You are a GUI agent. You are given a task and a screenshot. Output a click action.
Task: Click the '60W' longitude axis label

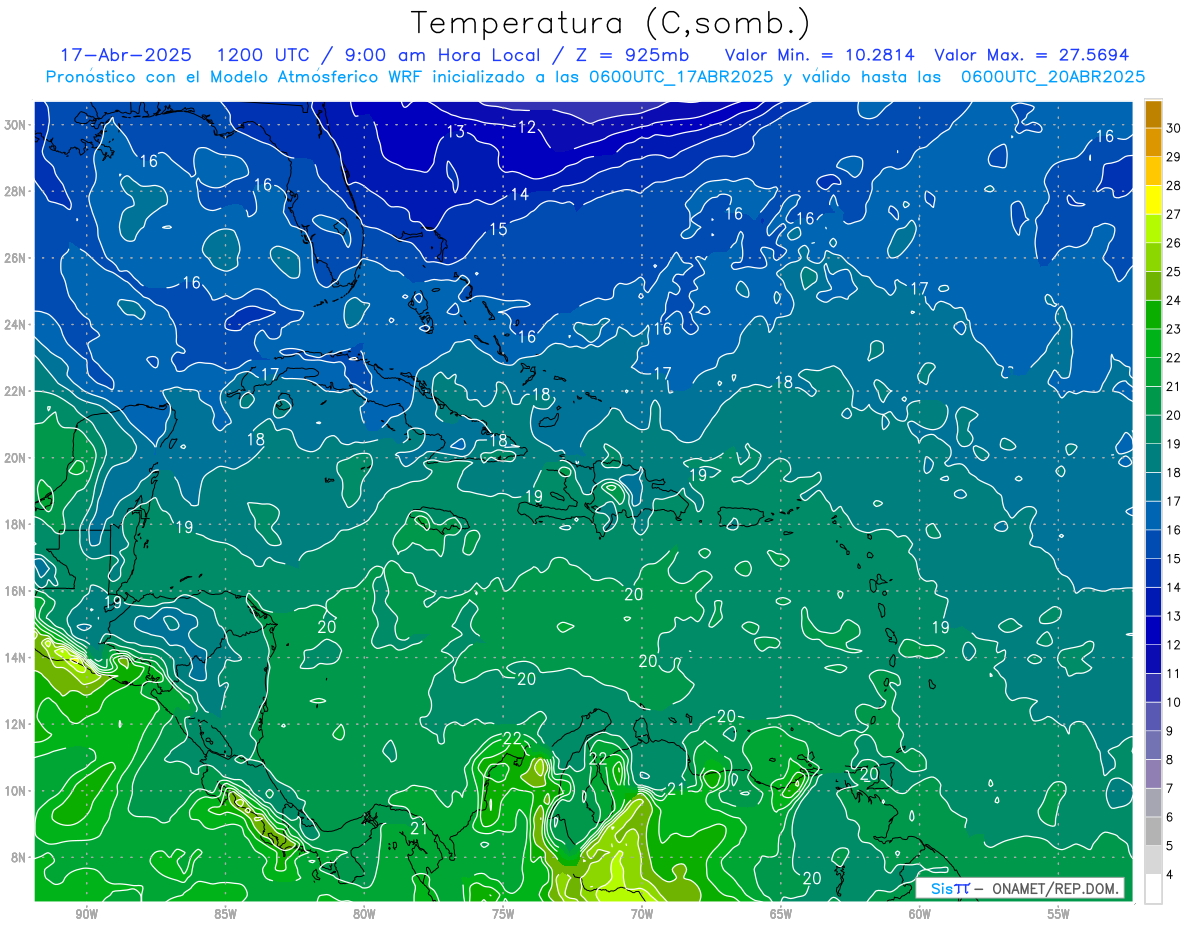point(920,914)
